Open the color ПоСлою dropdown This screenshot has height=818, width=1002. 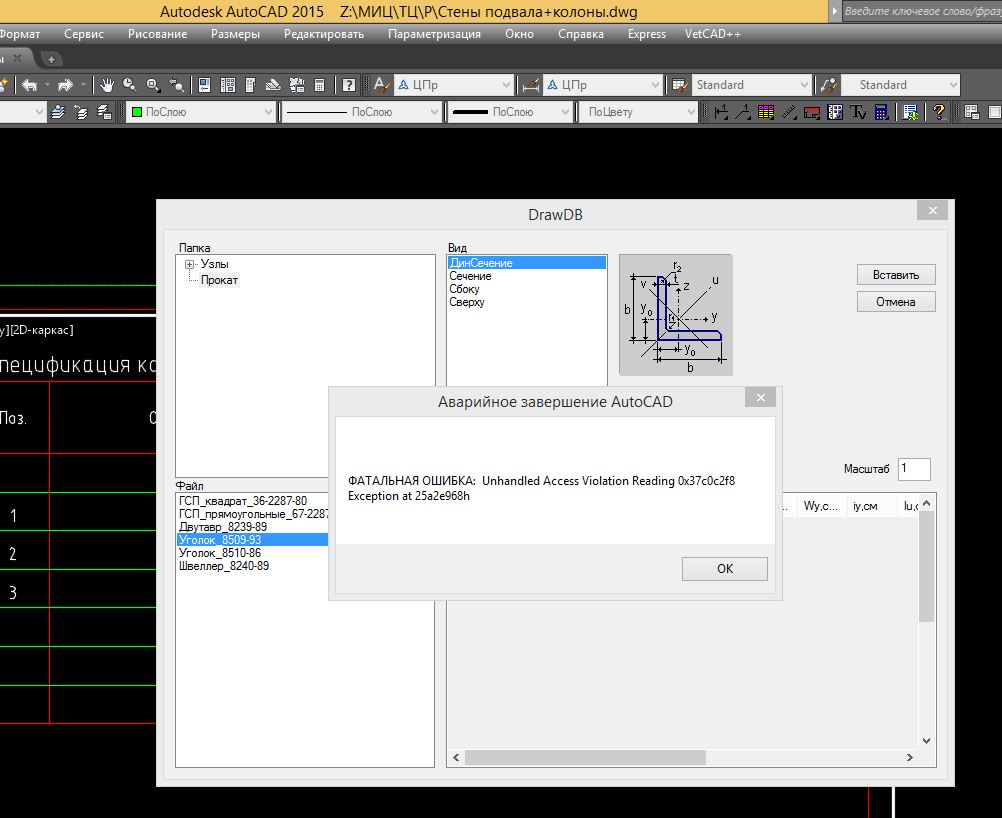click(x=201, y=112)
